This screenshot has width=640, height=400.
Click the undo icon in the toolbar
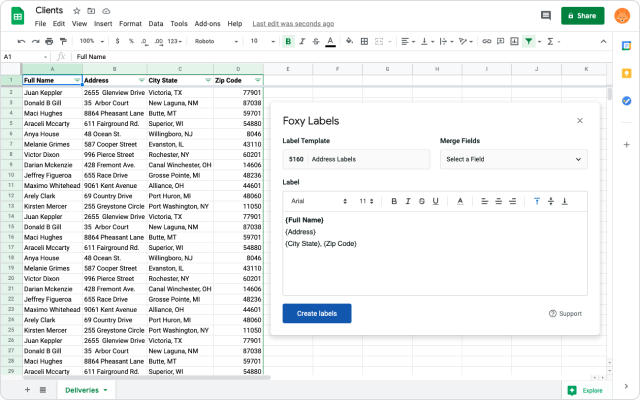click(21, 41)
